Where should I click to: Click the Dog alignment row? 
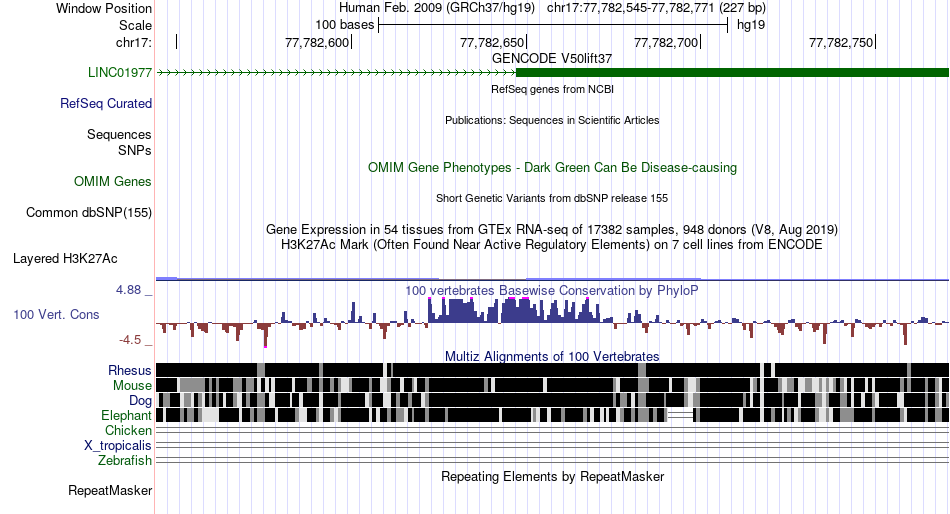(x=552, y=400)
